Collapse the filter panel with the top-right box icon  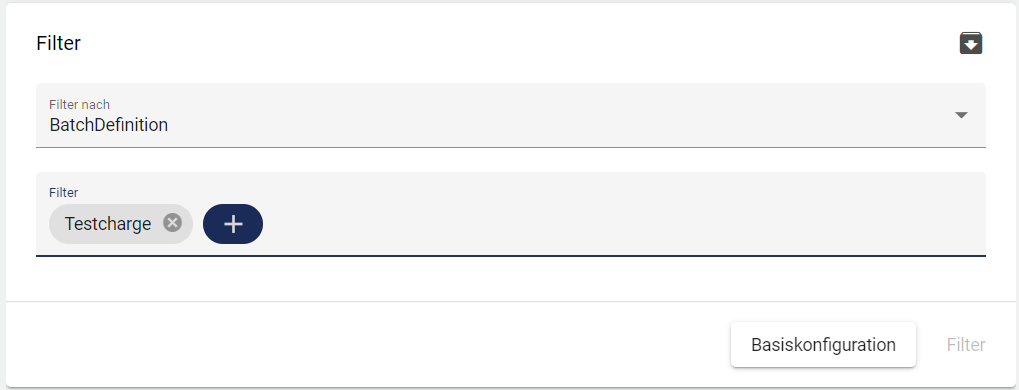pyautogui.click(x=971, y=43)
